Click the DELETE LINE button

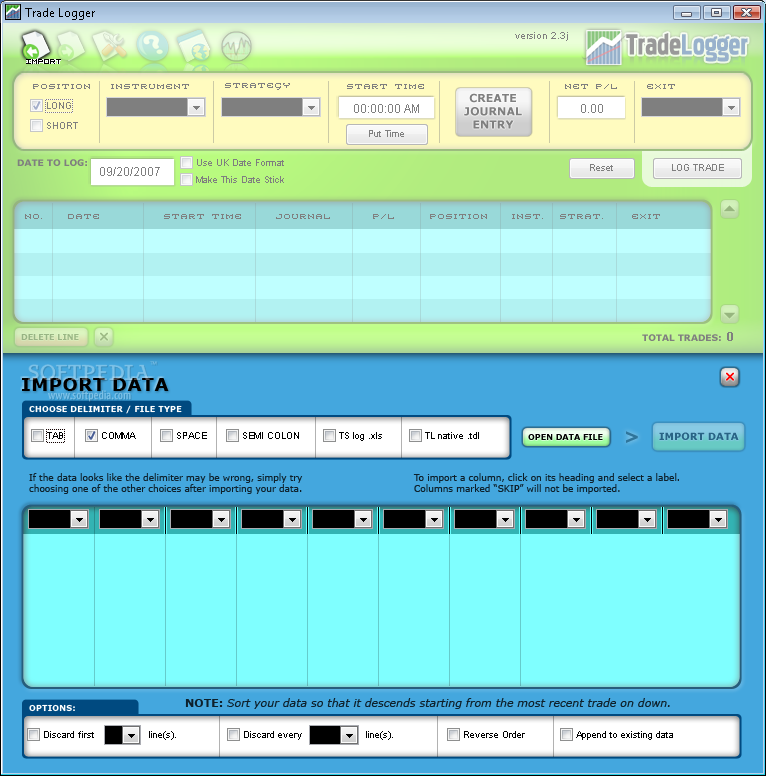pos(50,337)
